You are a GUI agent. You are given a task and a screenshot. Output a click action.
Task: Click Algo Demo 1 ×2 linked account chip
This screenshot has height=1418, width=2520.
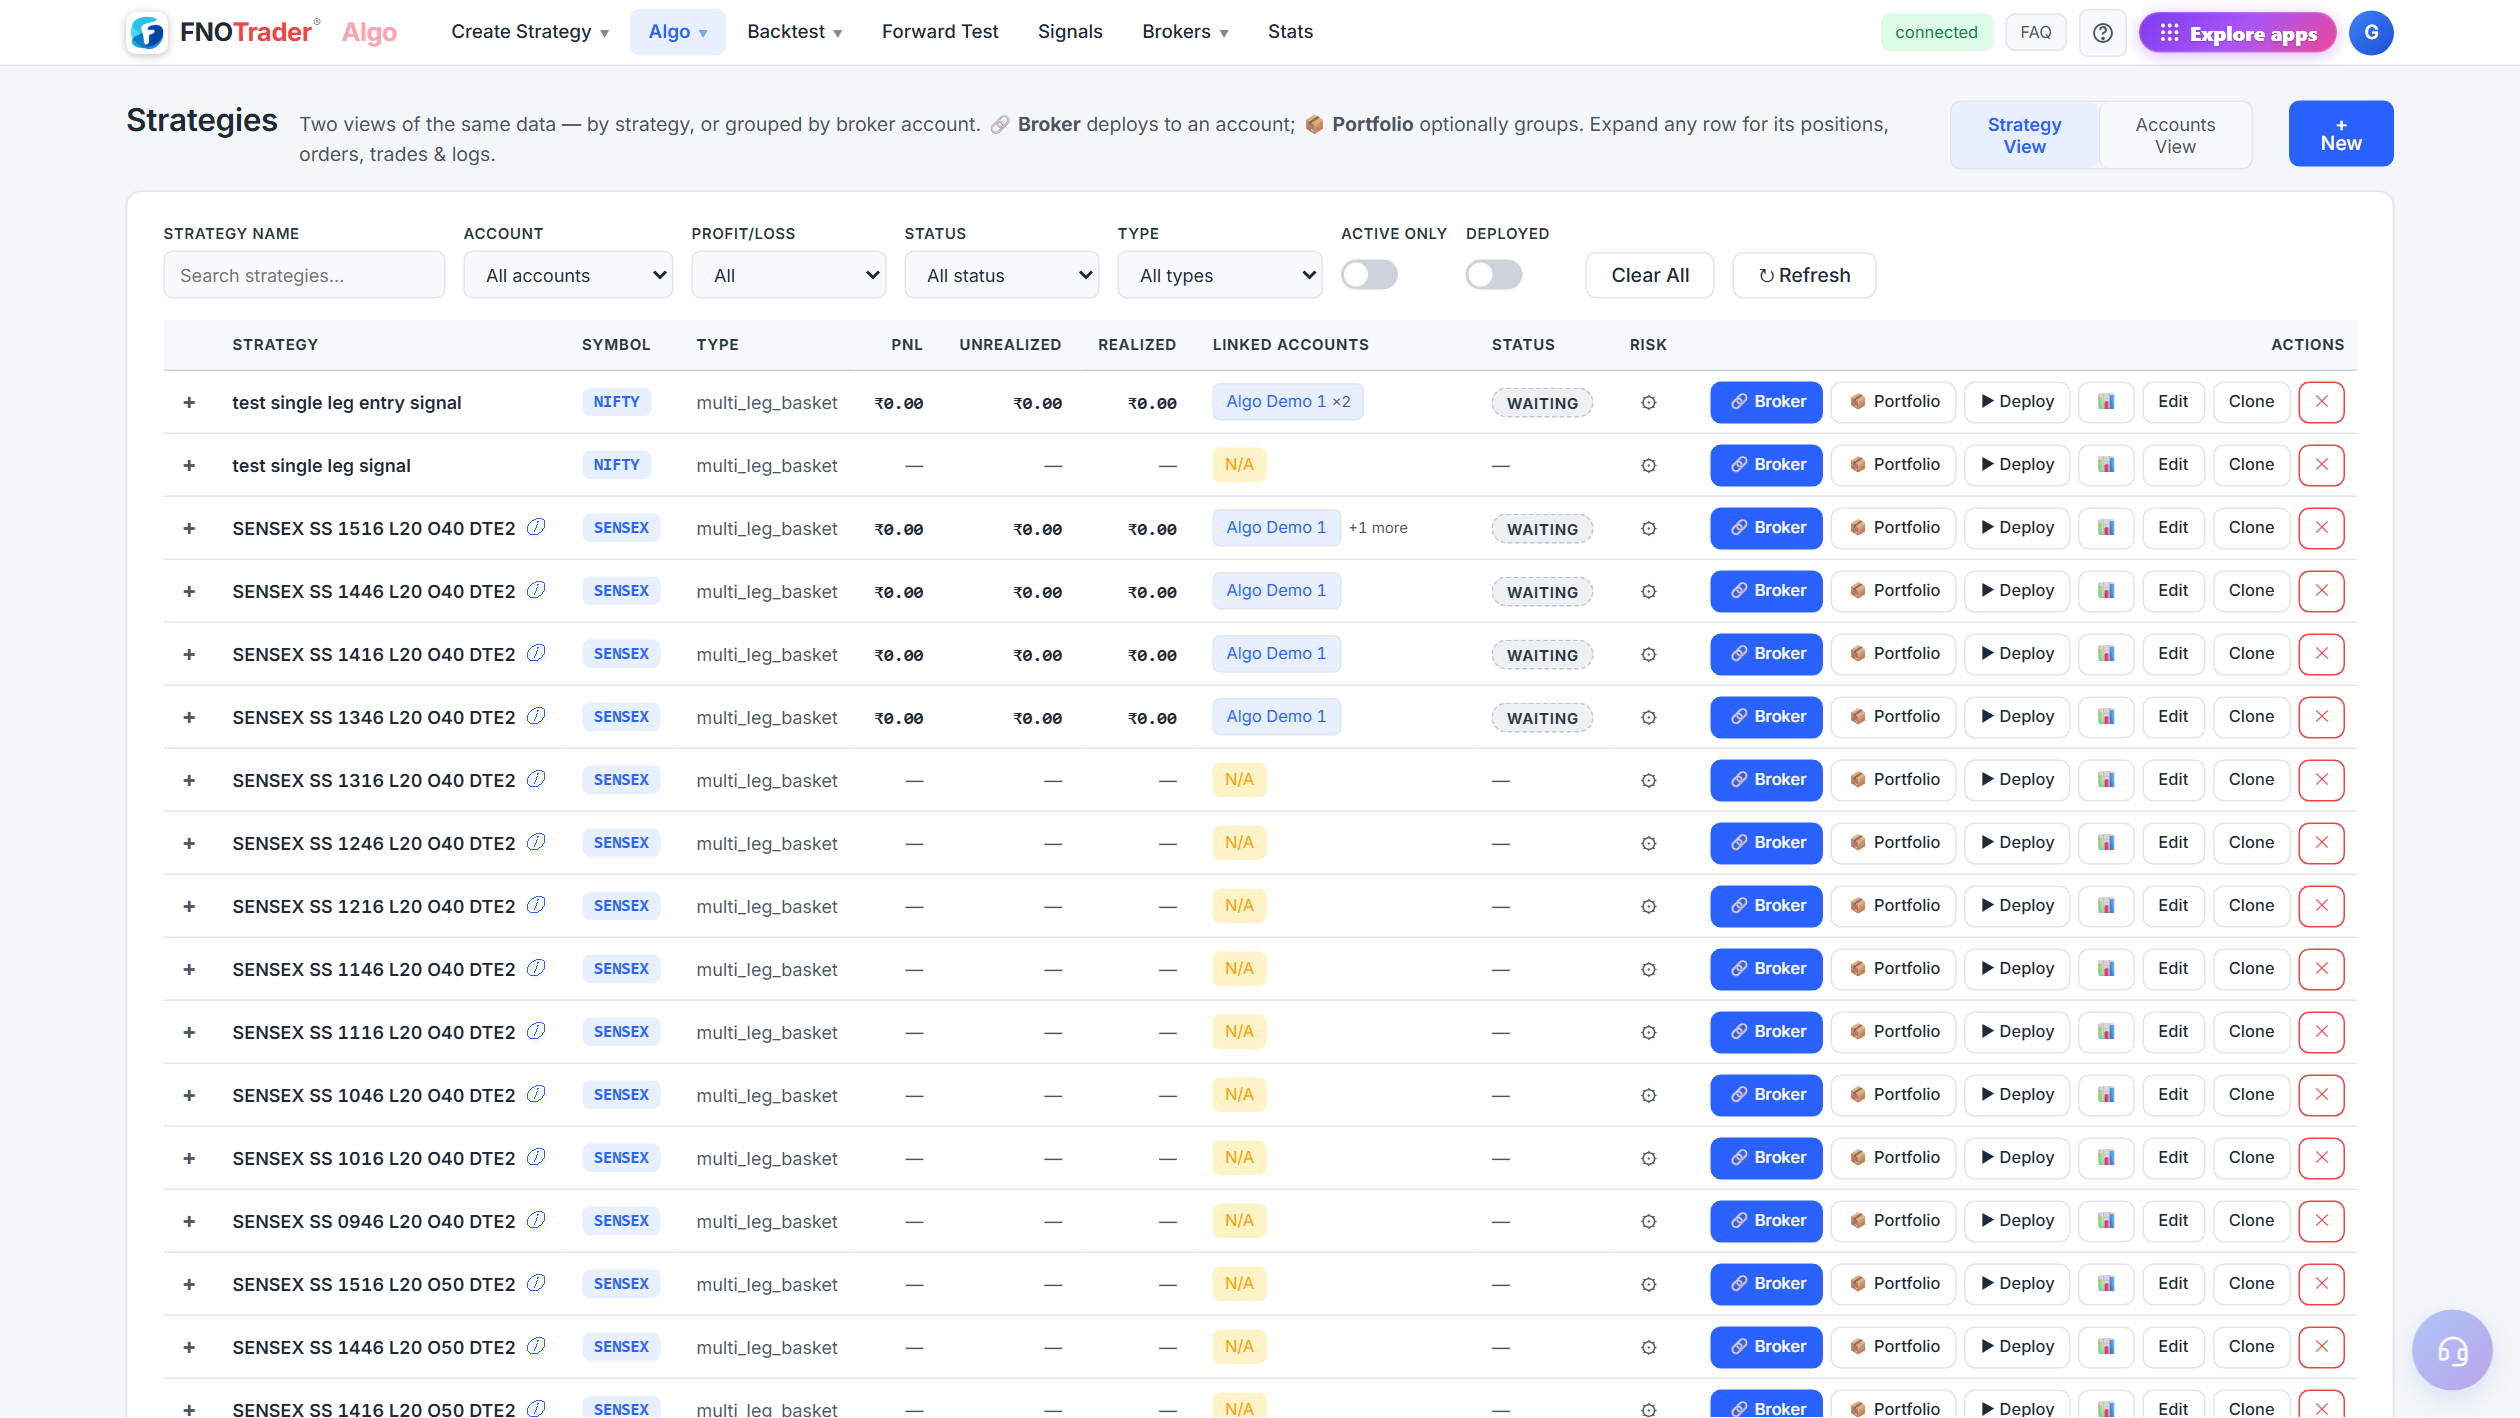pos(1288,402)
